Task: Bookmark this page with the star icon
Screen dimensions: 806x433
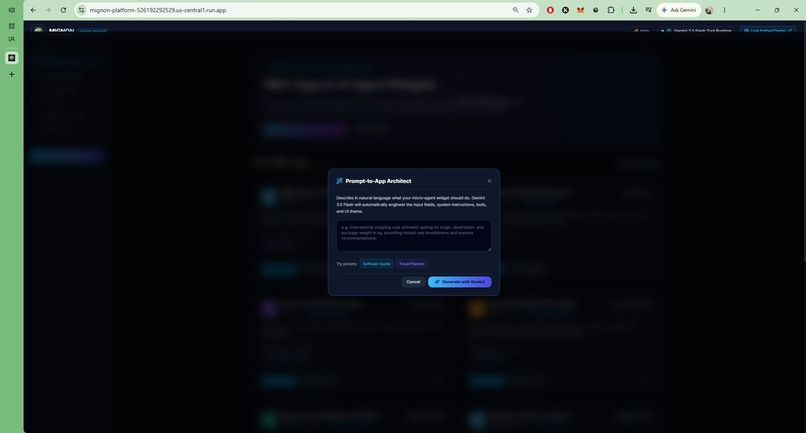Action: pyautogui.click(x=529, y=10)
